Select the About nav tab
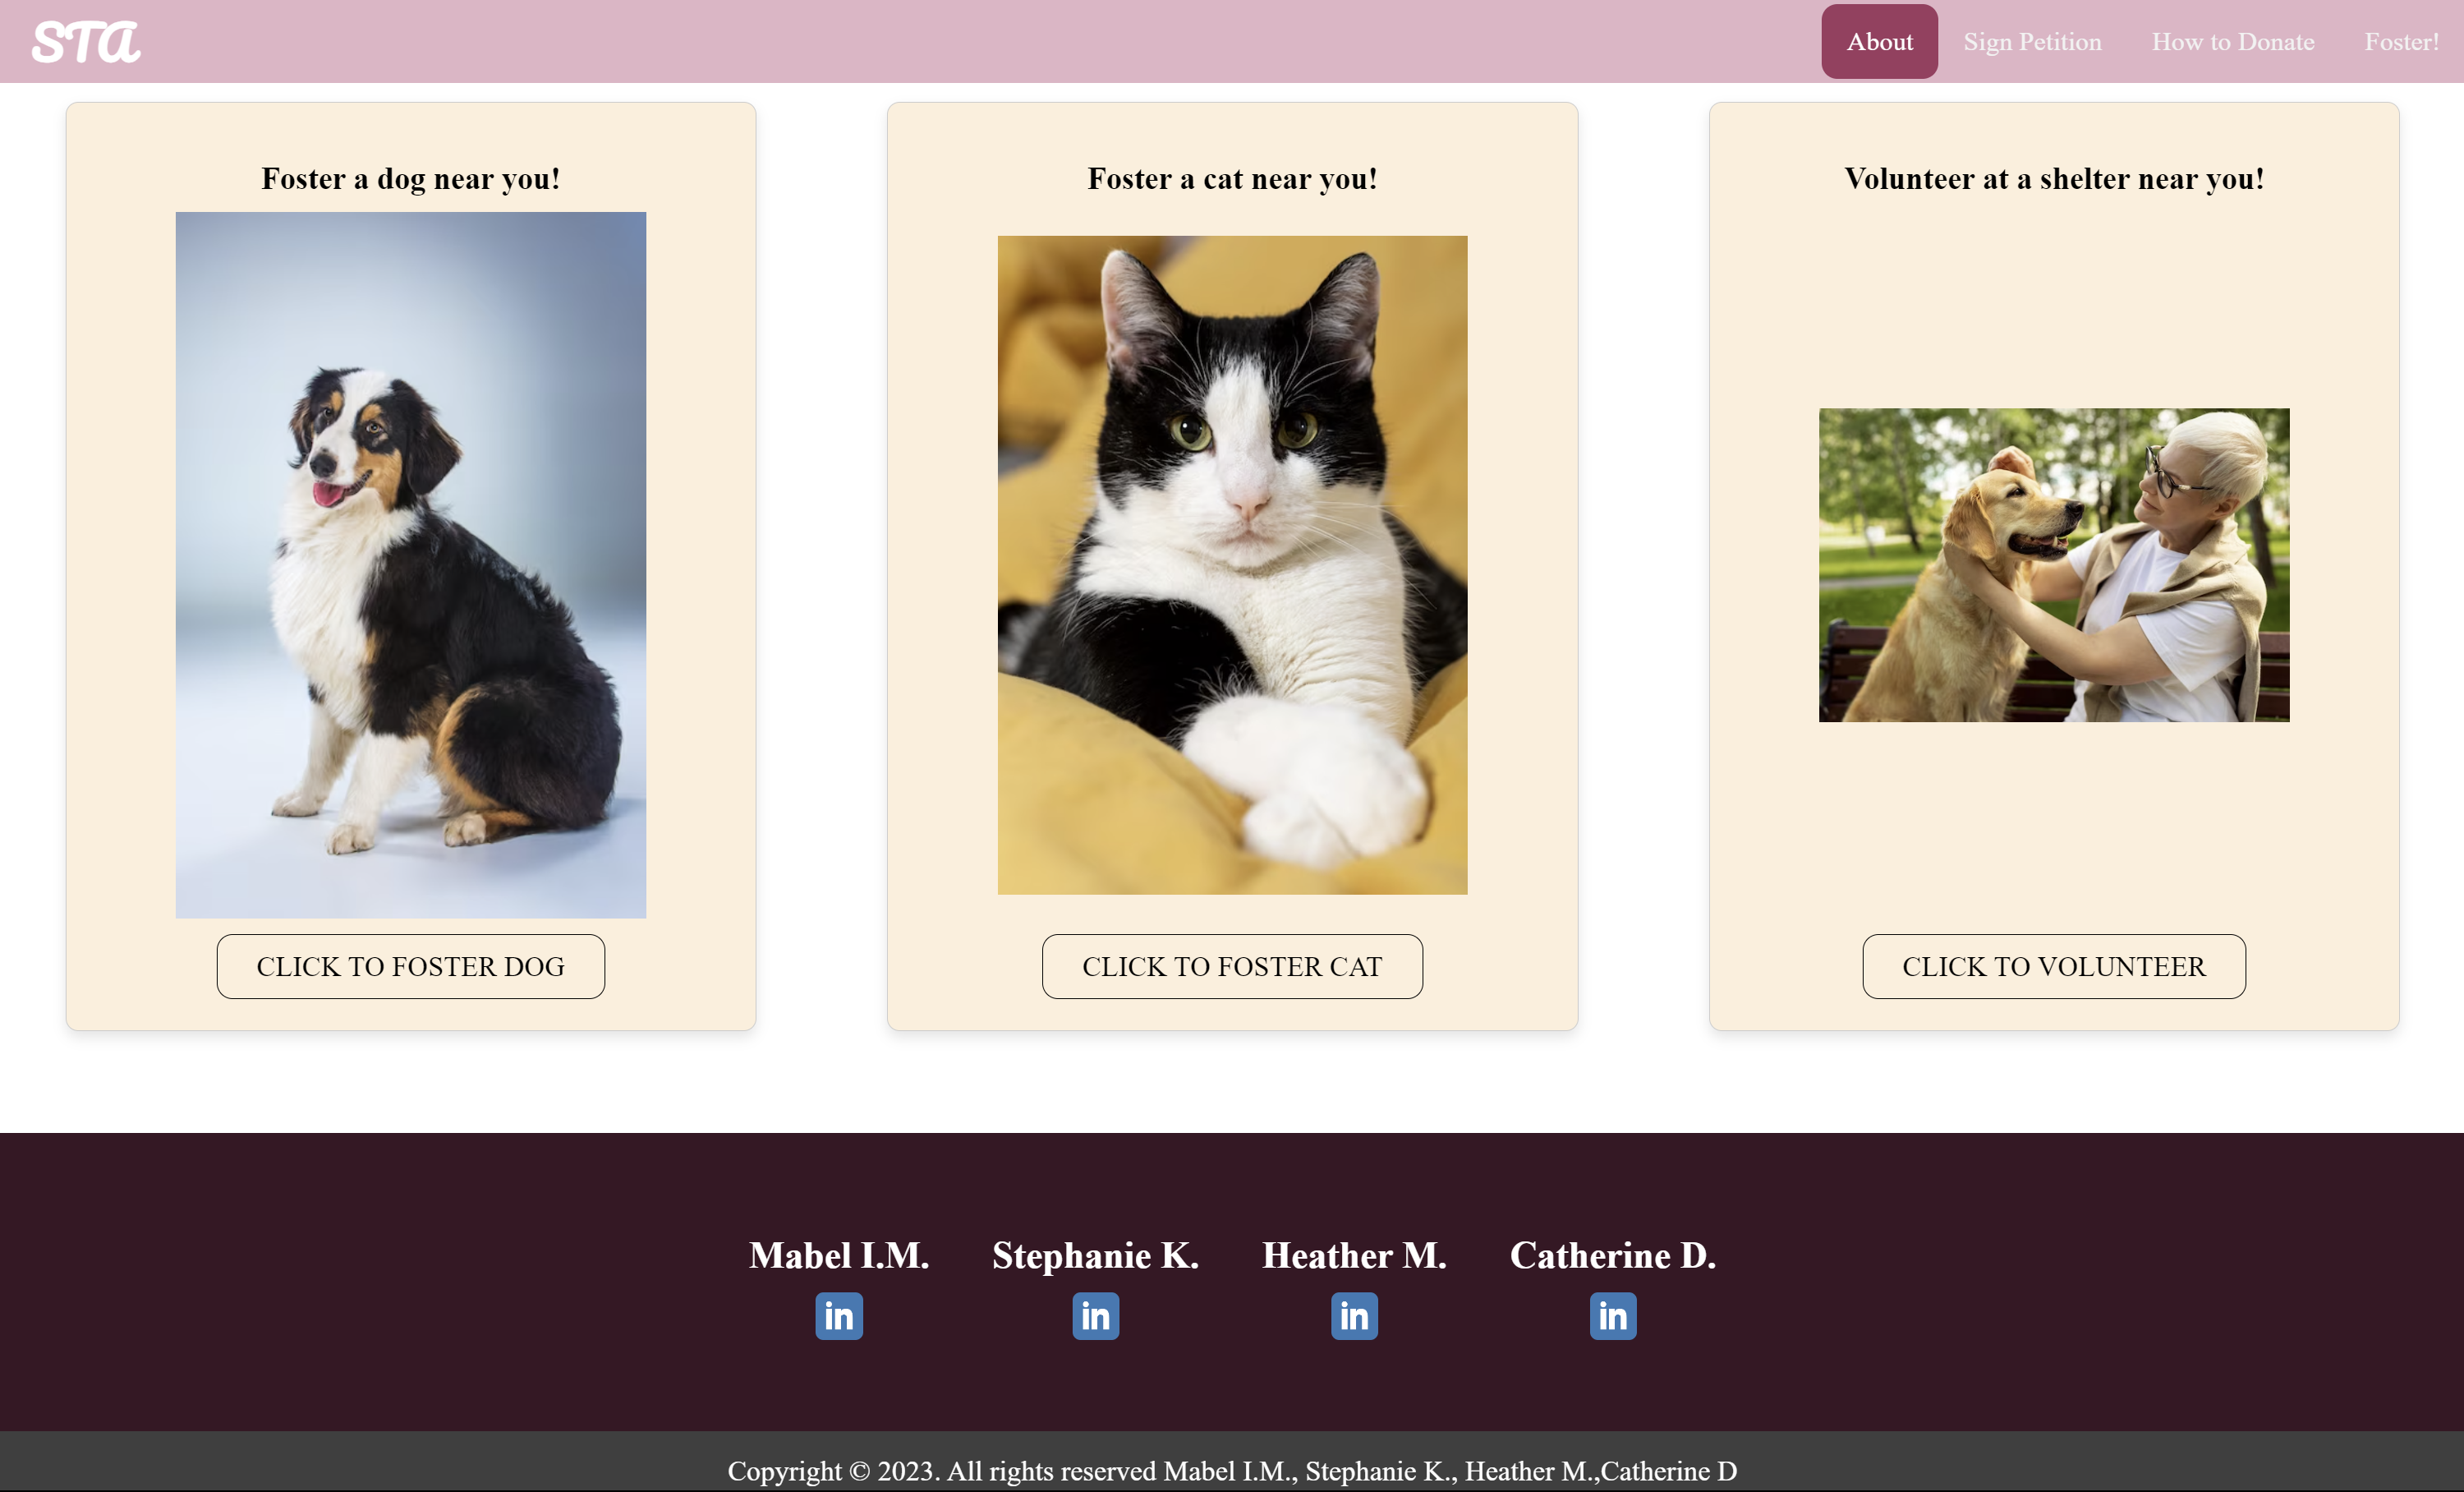The width and height of the screenshot is (2464, 1492). pos(1879,42)
